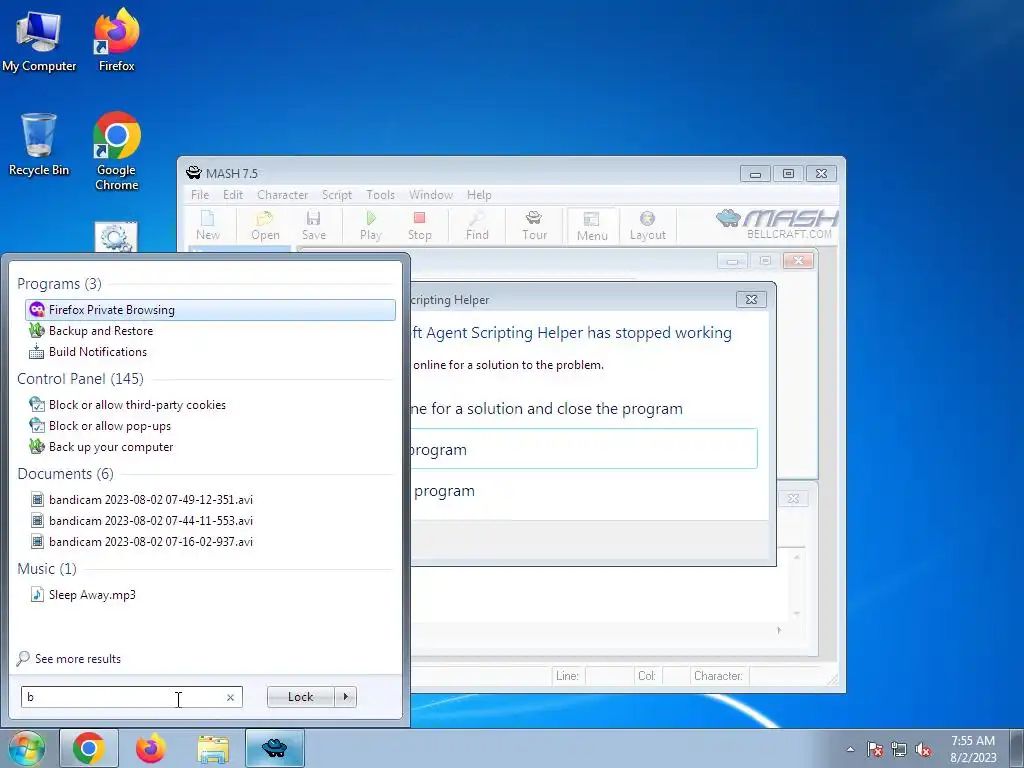Launch the Tour from MASH toolbar
Viewport: 1024px width, 768px height.
coord(534,226)
